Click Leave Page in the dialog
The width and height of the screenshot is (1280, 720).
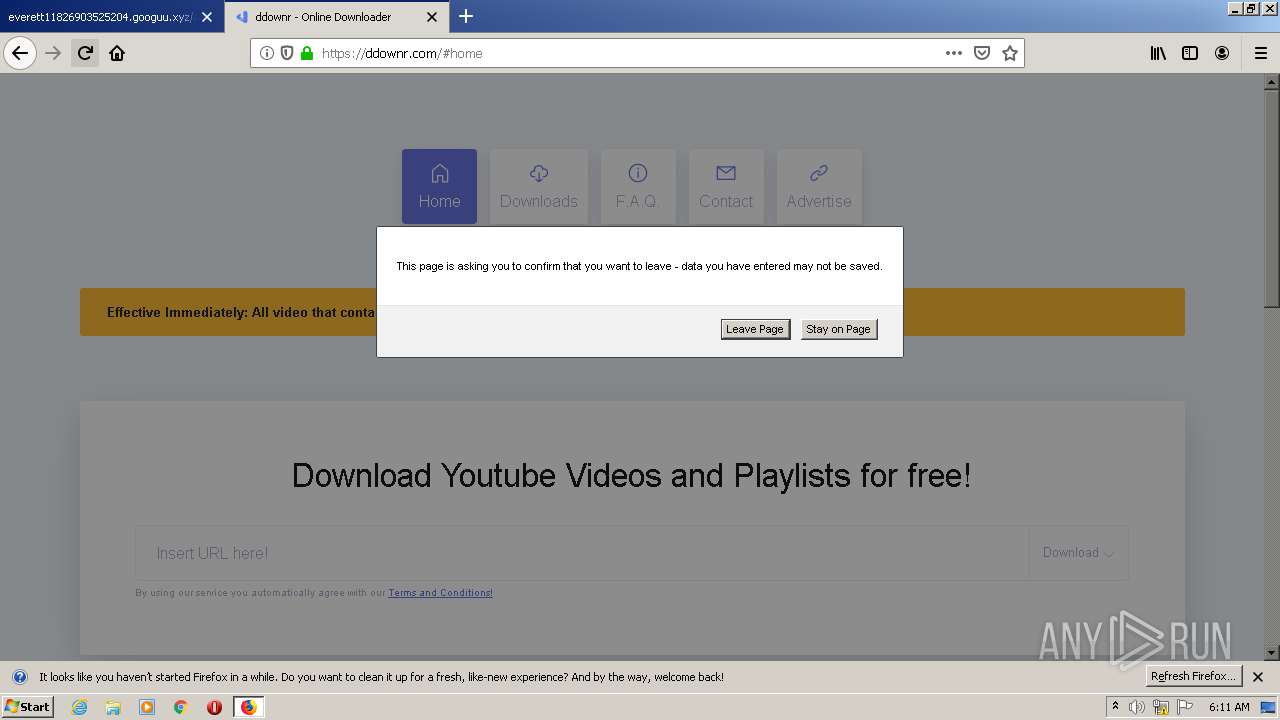[x=755, y=329]
